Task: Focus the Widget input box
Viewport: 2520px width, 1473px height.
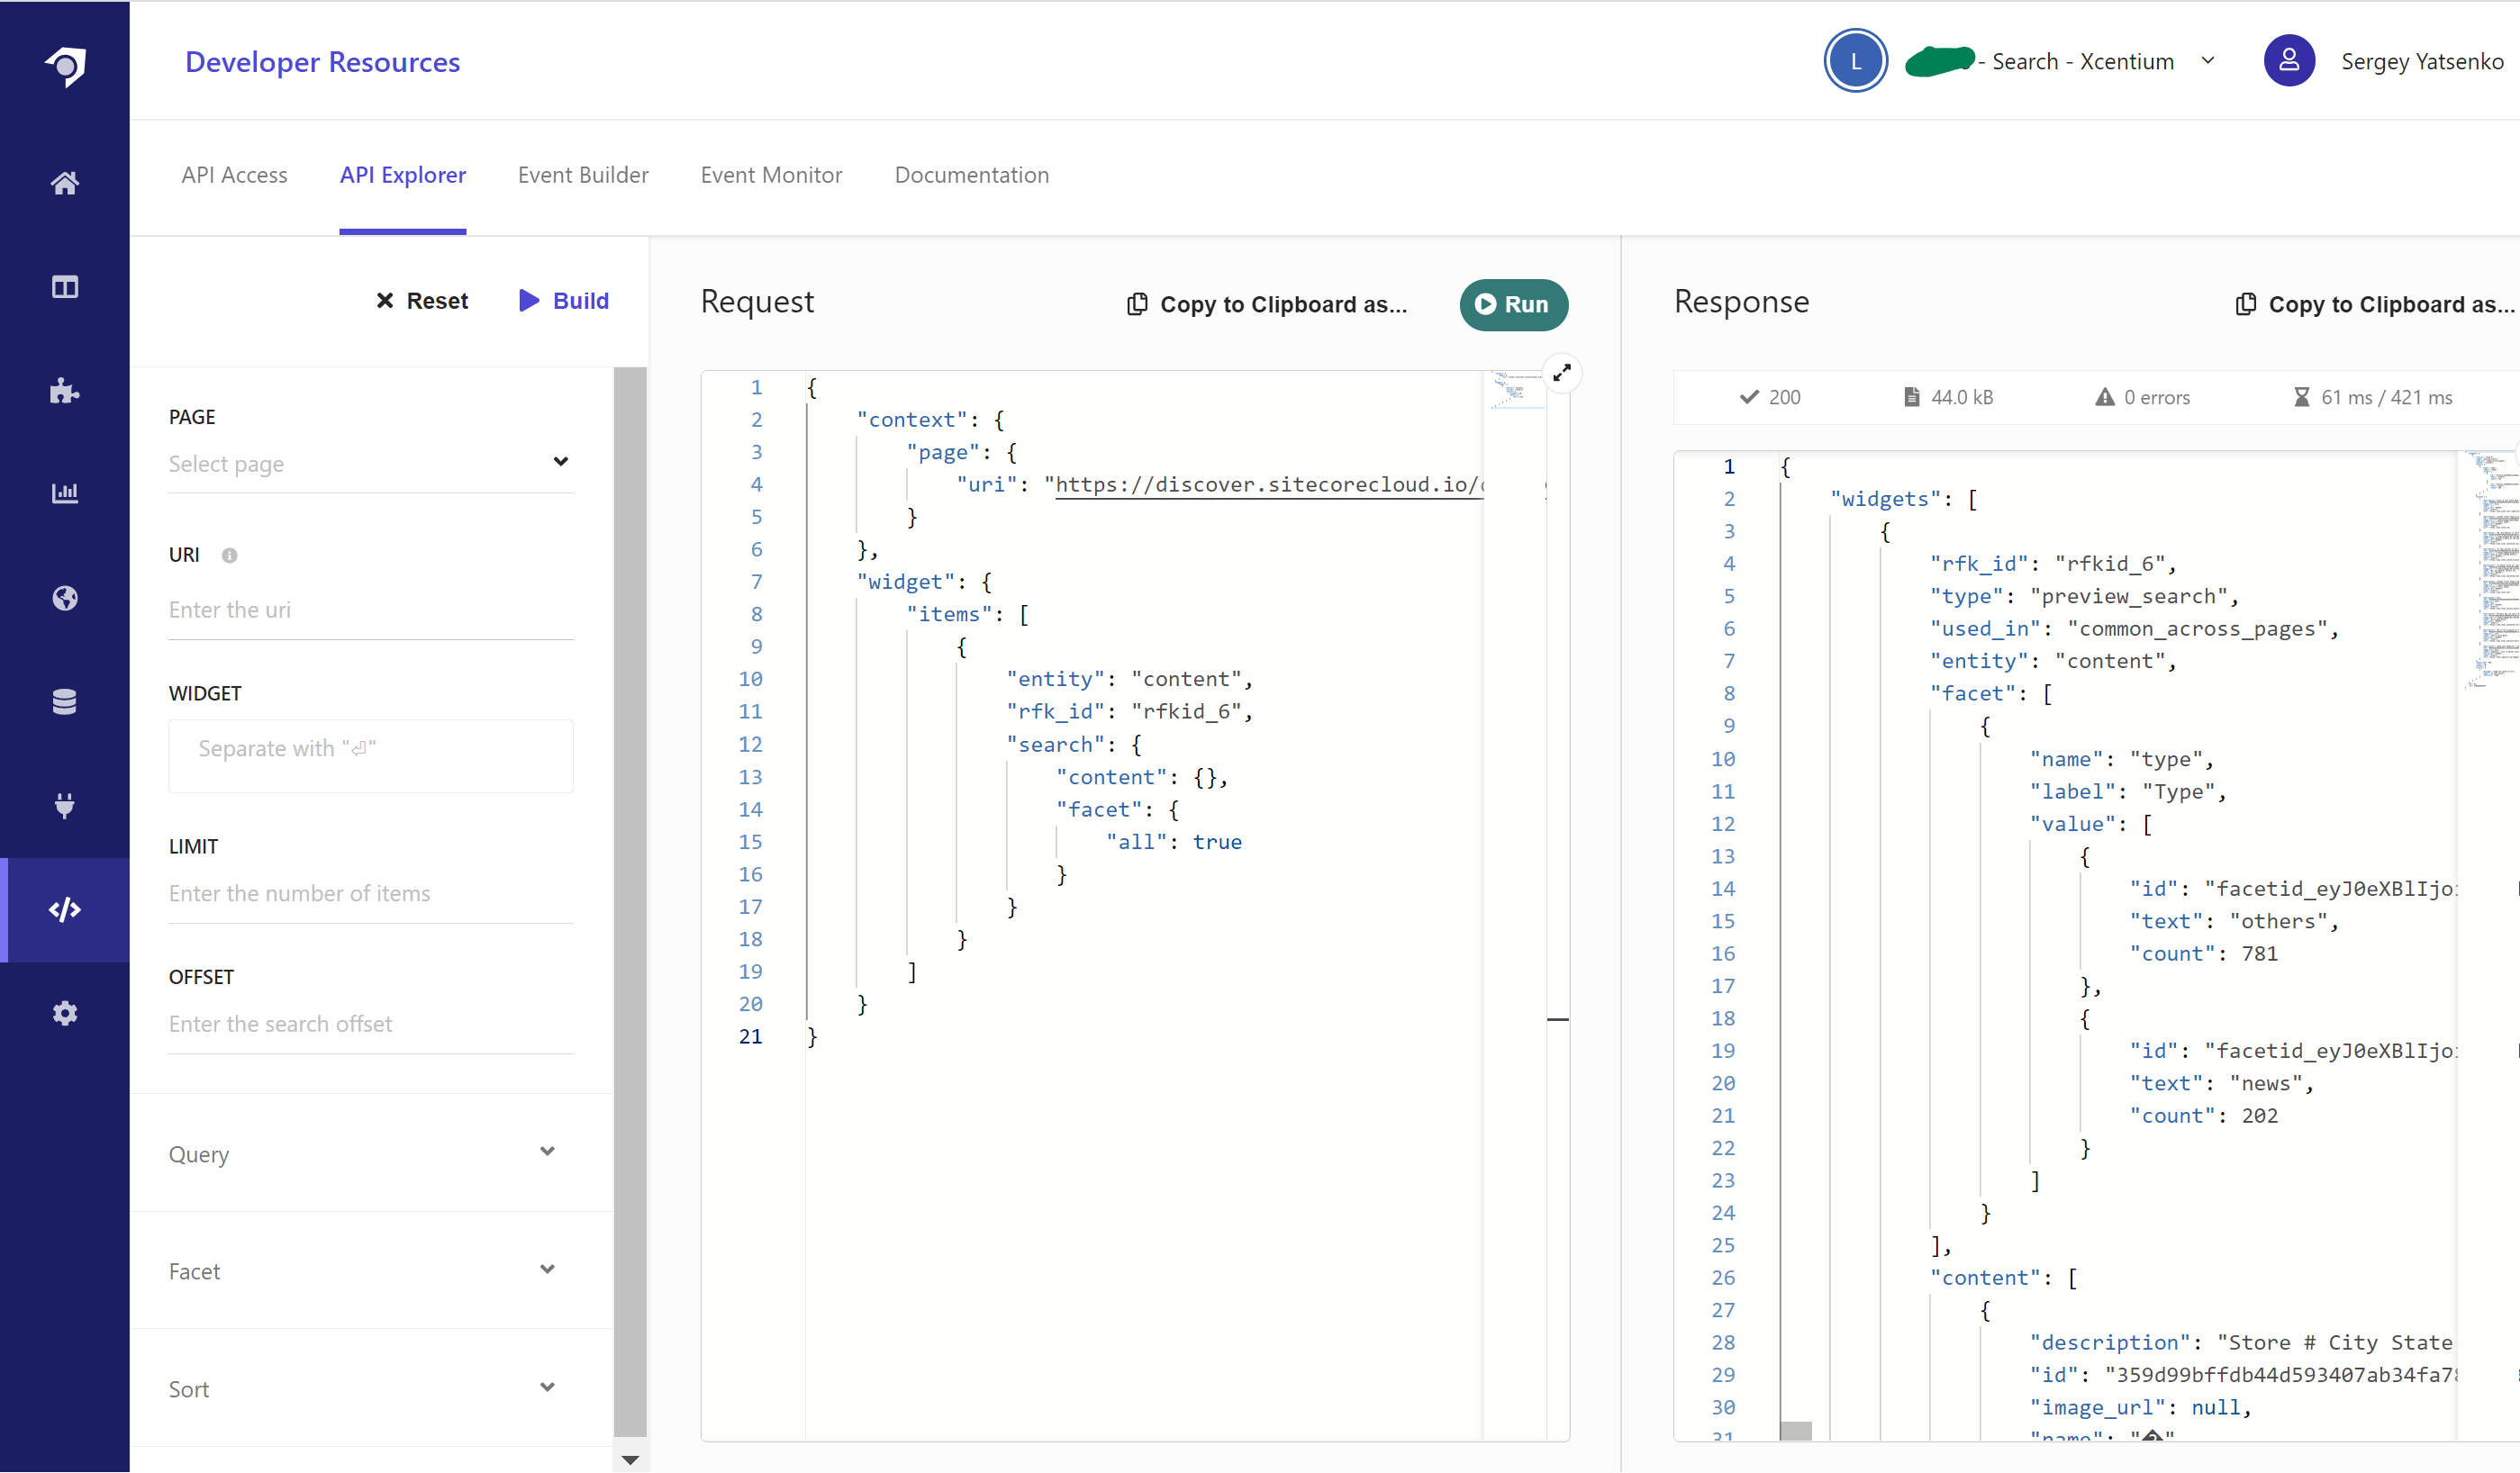Action: [371, 755]
